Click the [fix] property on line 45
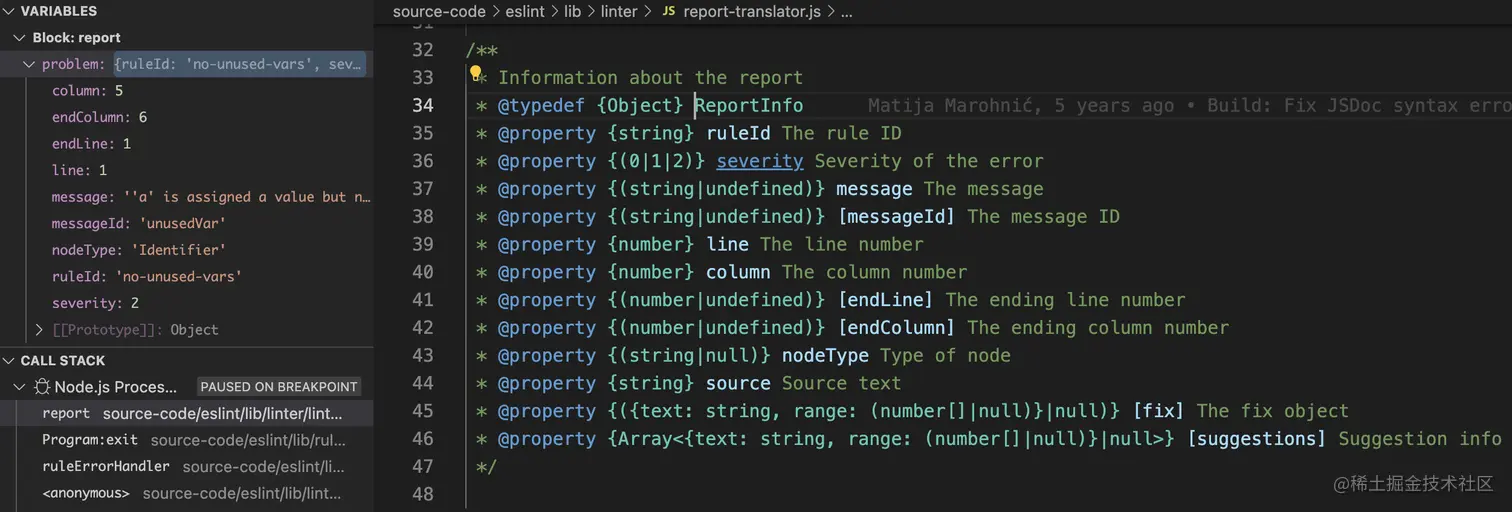1512x512 pixels. coord(1159,411)
